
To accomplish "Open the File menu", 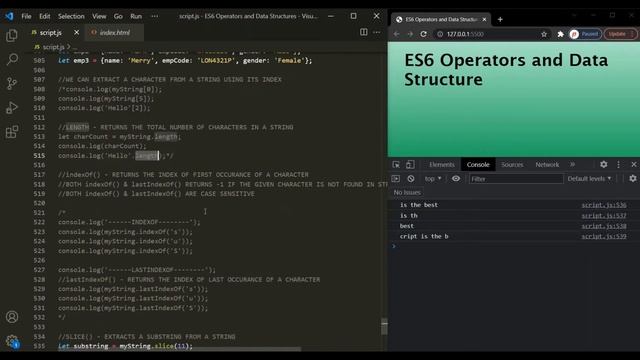I will (x=27, y=16).
